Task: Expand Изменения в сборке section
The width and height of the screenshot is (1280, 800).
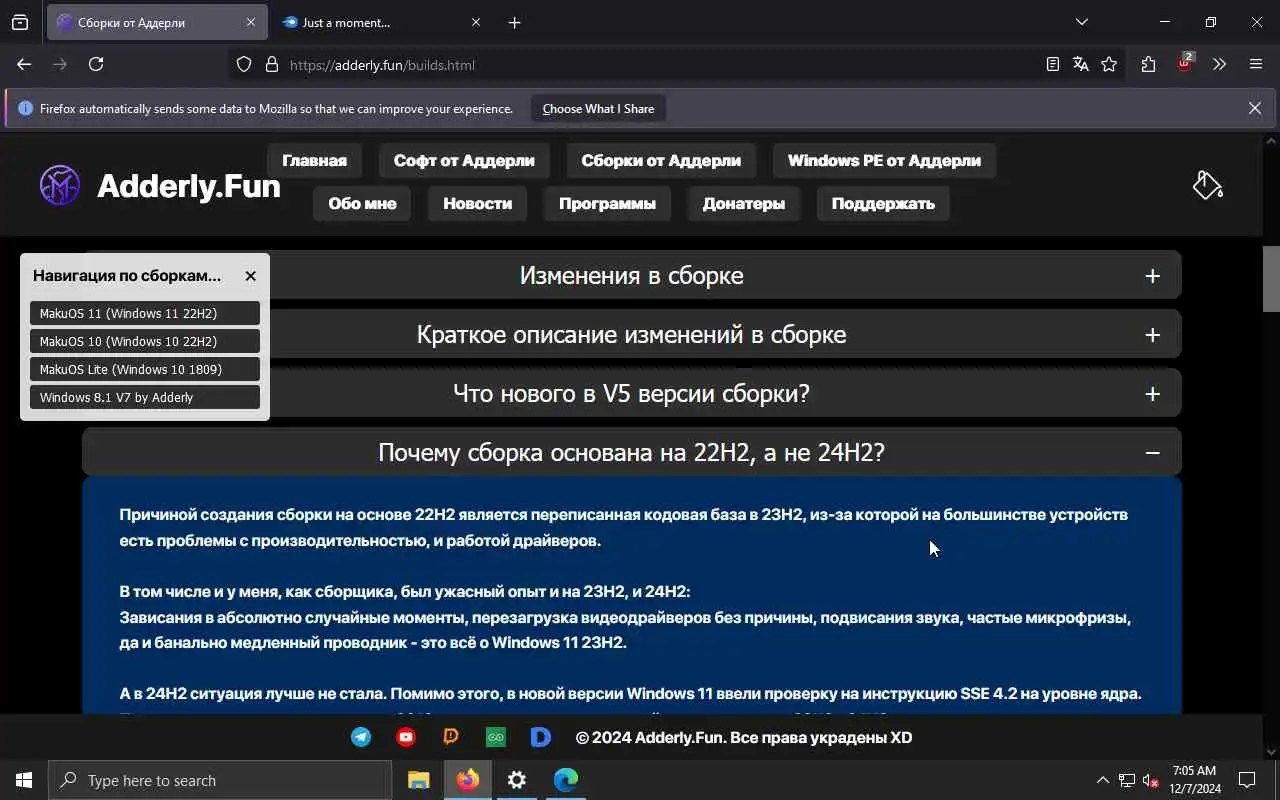Action: point(632,275)
